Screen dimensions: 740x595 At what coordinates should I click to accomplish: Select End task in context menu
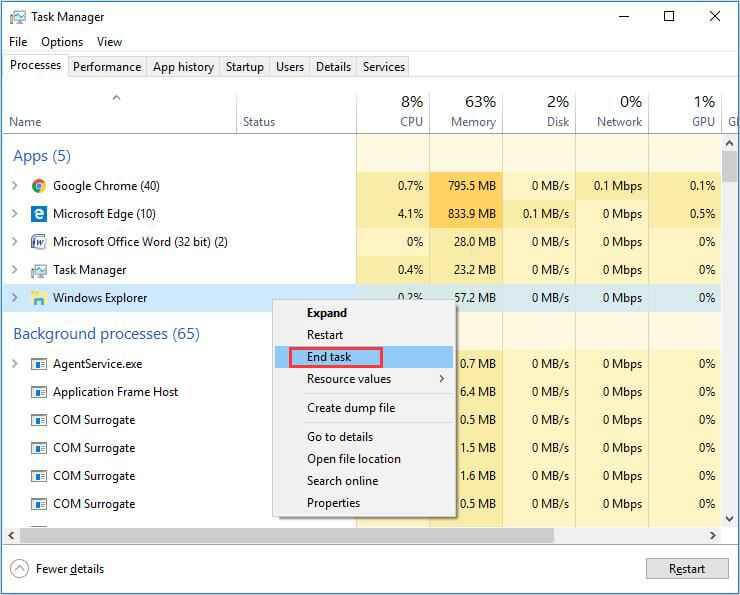[x=365, y=357]
